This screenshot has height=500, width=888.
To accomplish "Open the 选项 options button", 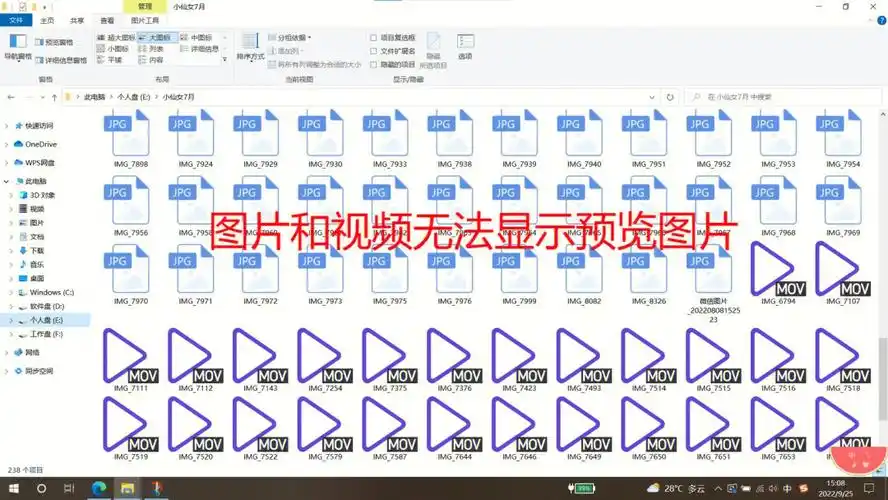I will click(465, 47).
